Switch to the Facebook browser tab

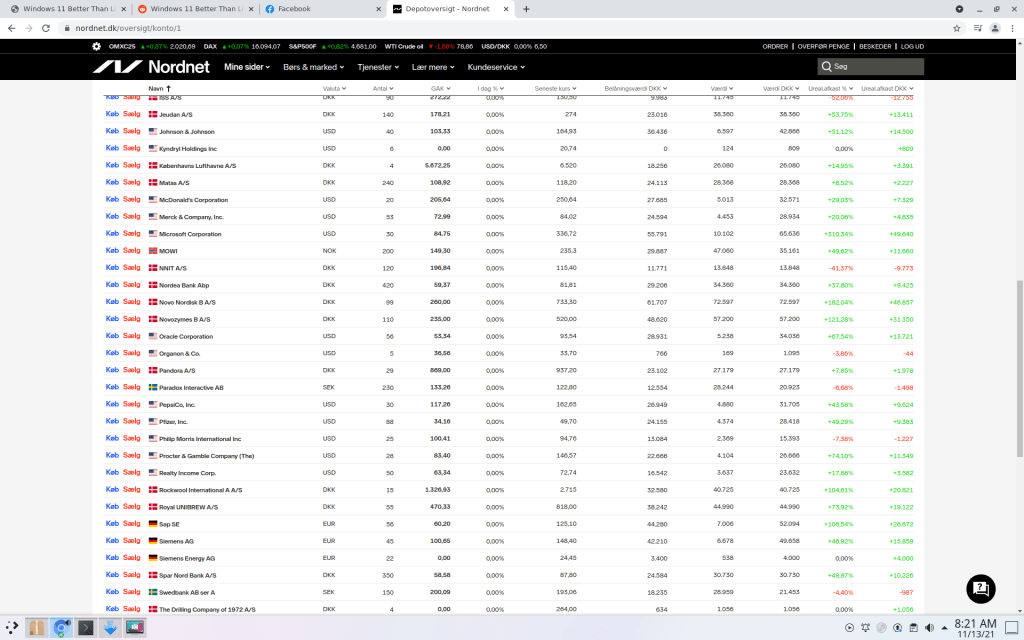tap(320, 9)
